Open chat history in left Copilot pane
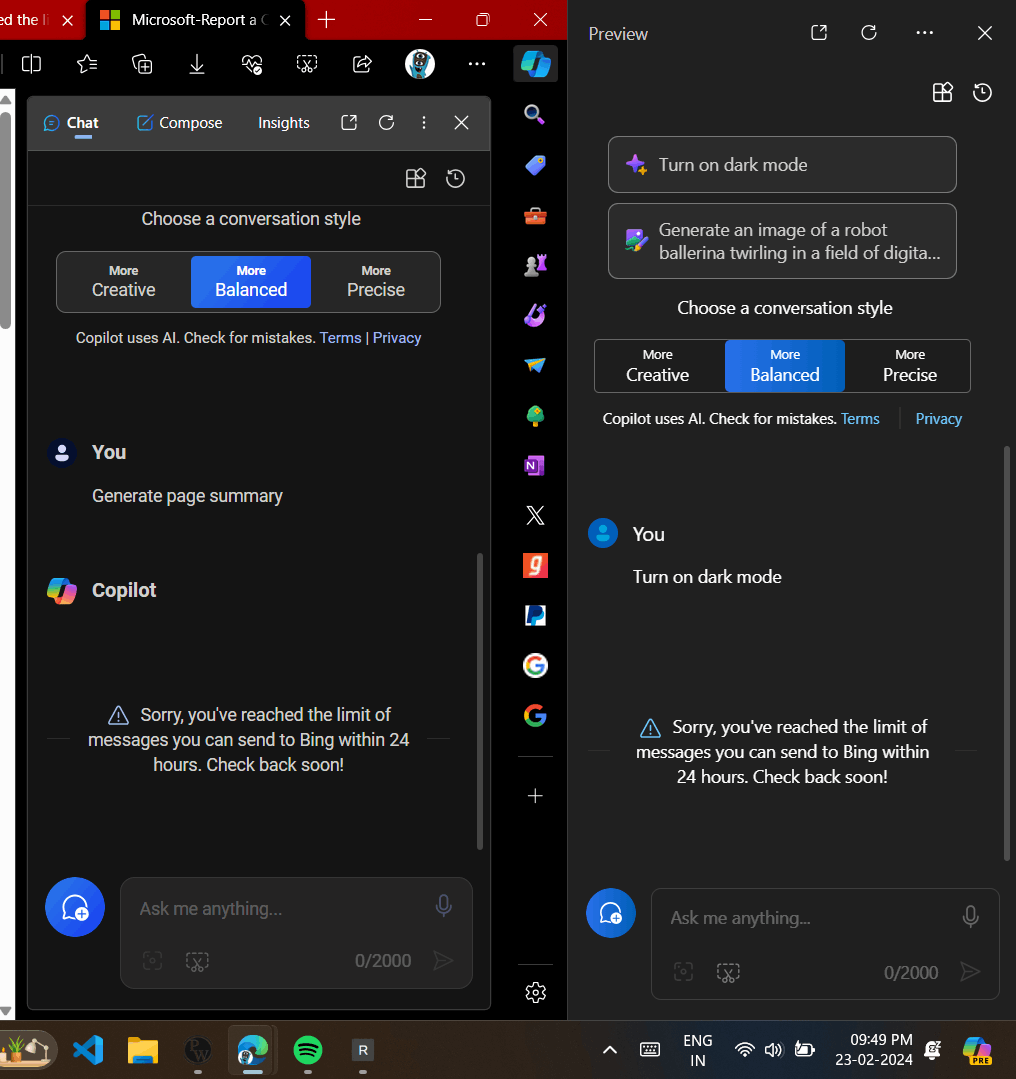 point(455,179)
